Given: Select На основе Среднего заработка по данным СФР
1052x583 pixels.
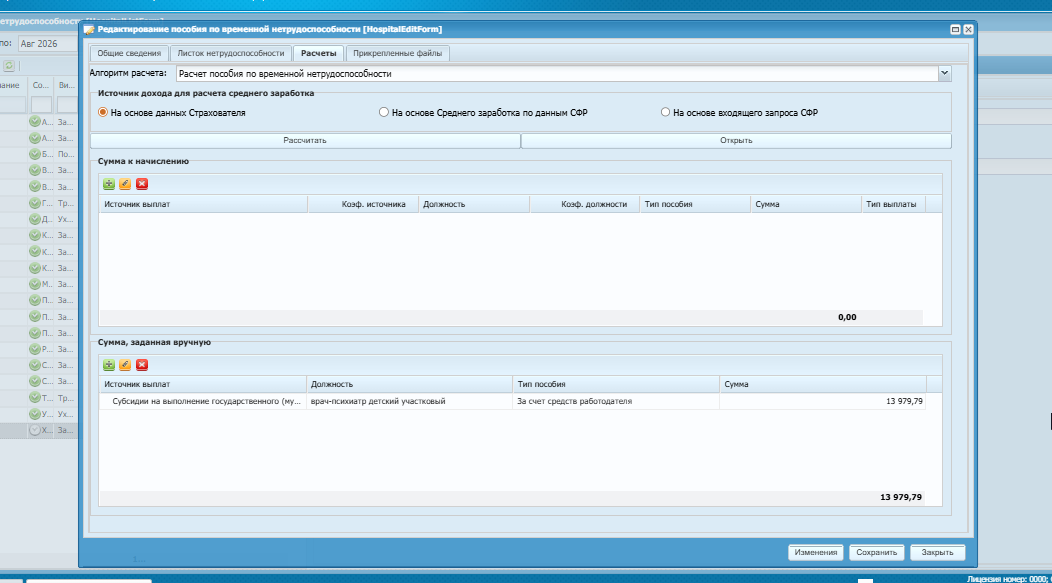Looking at the screenshot, I should pyautogui.click(x=384, y=112).
